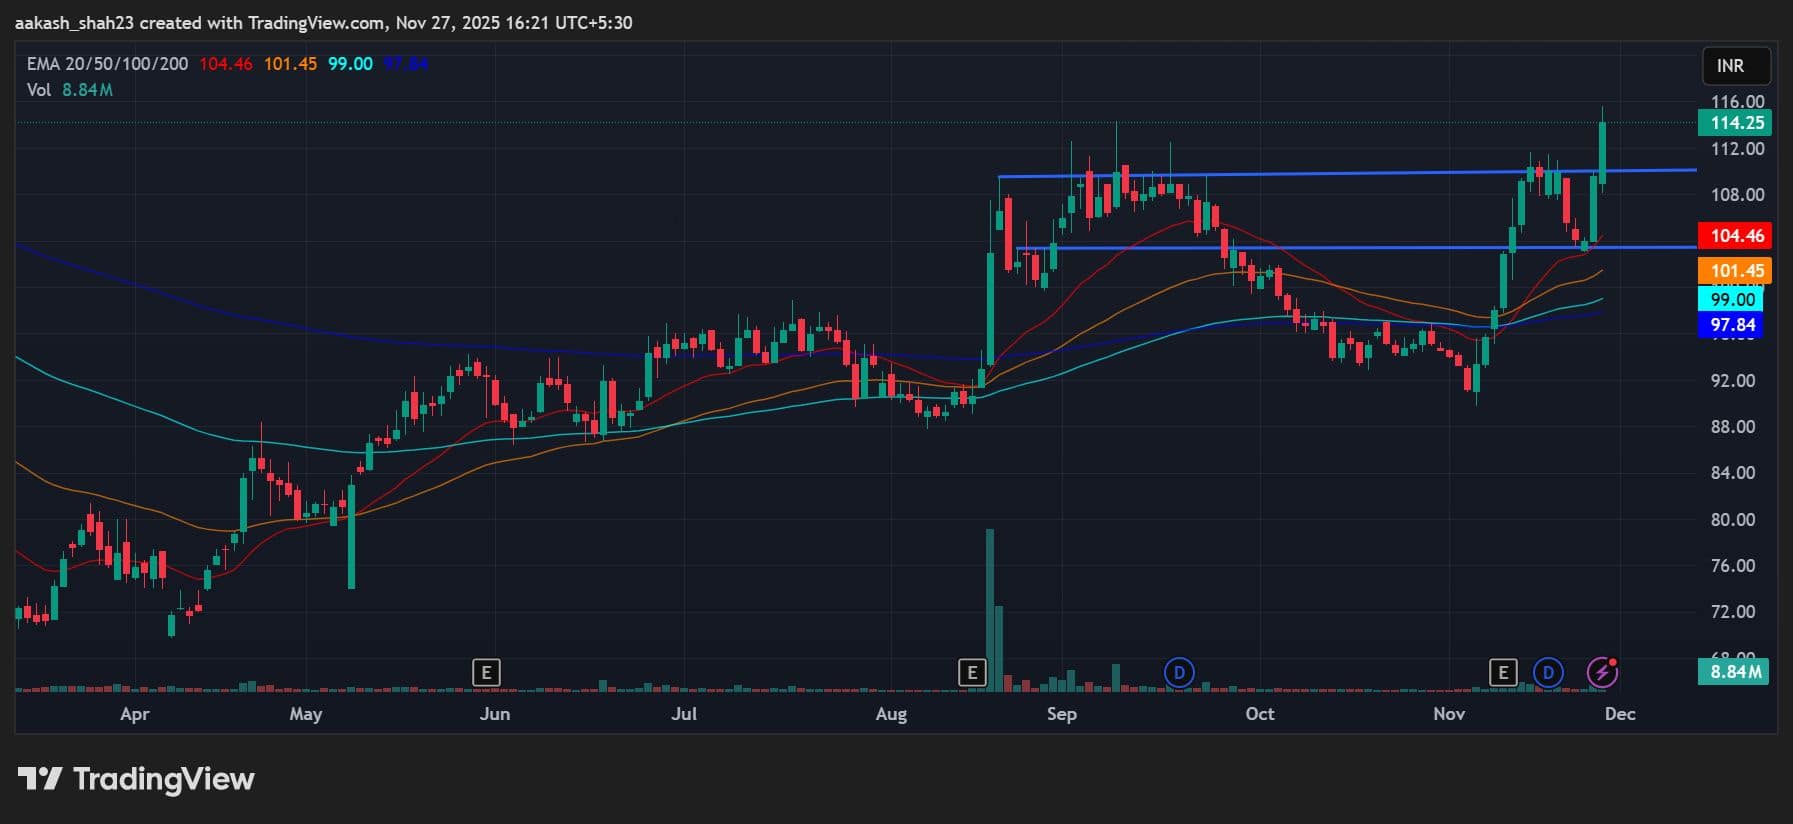Click the late-September dividend D marker

(1179, 673)
